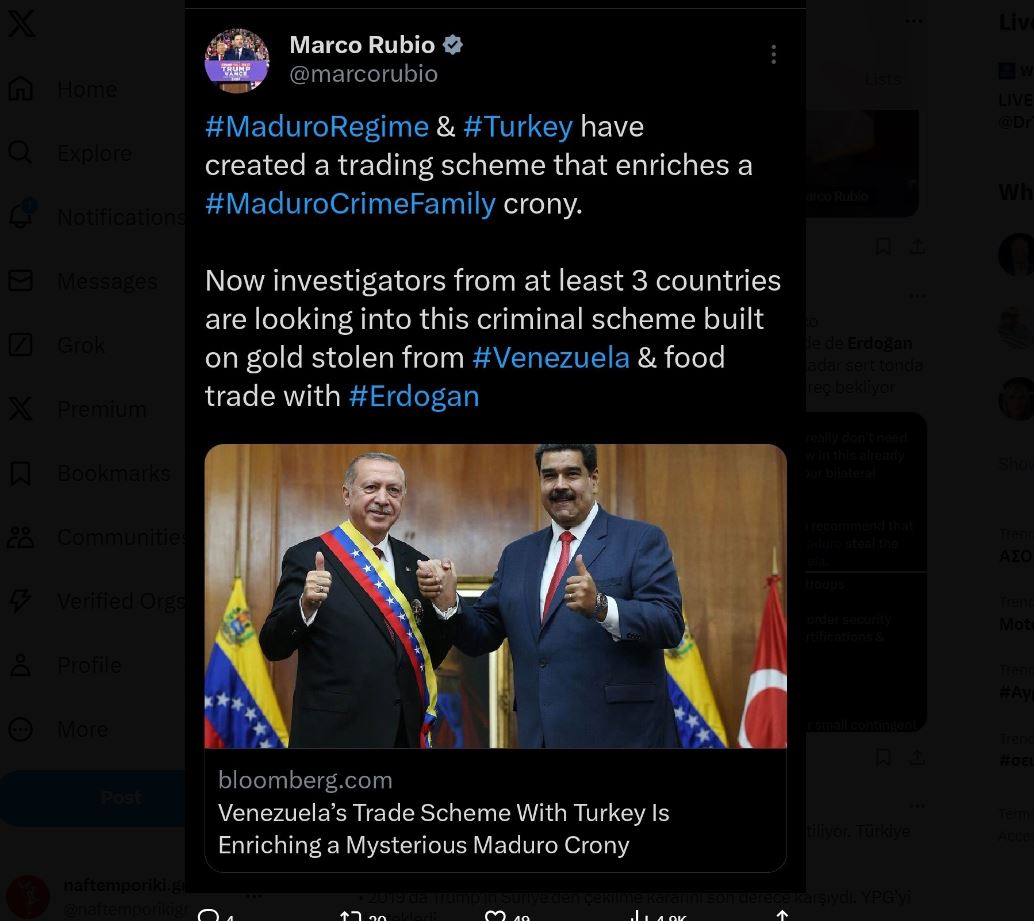
Task: Expand the More options menu in sidebar
Action: tap(20, 729)
